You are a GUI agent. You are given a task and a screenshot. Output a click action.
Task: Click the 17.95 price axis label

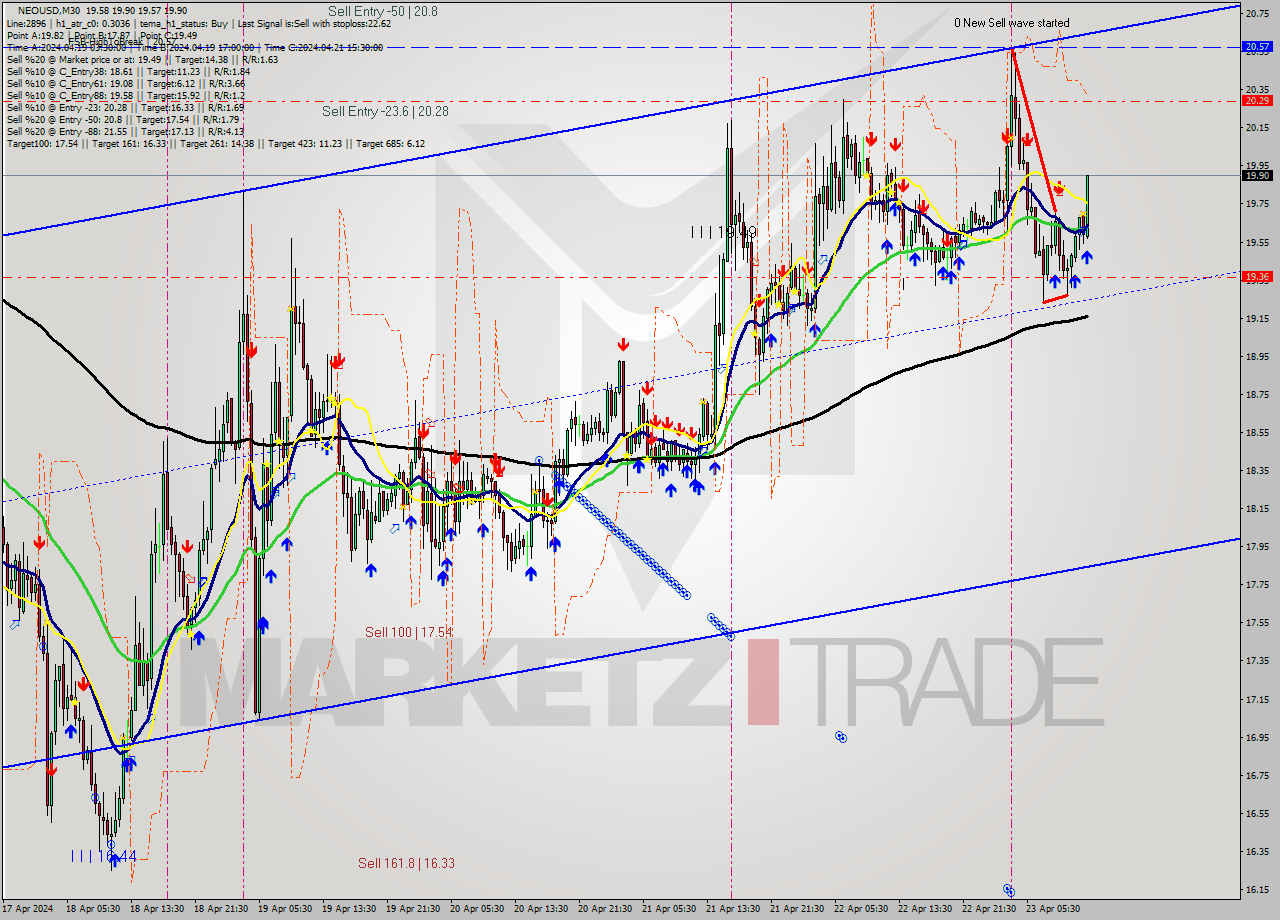click(1257, 546)
